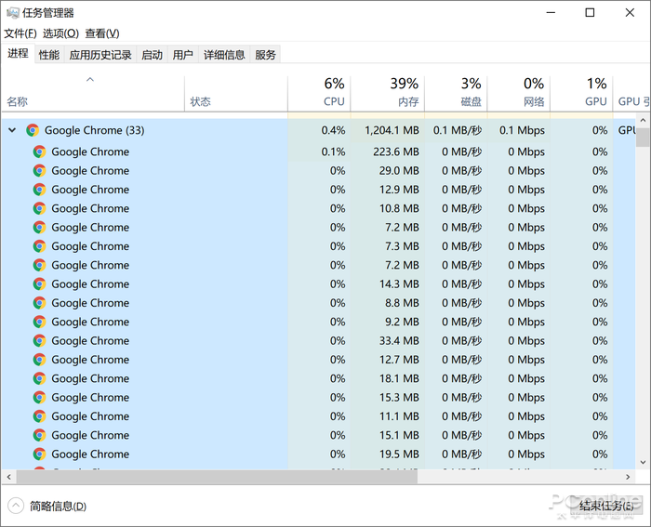
Task: Switch to the 应用历史记录 tab
Action: (x=100, y=54)
